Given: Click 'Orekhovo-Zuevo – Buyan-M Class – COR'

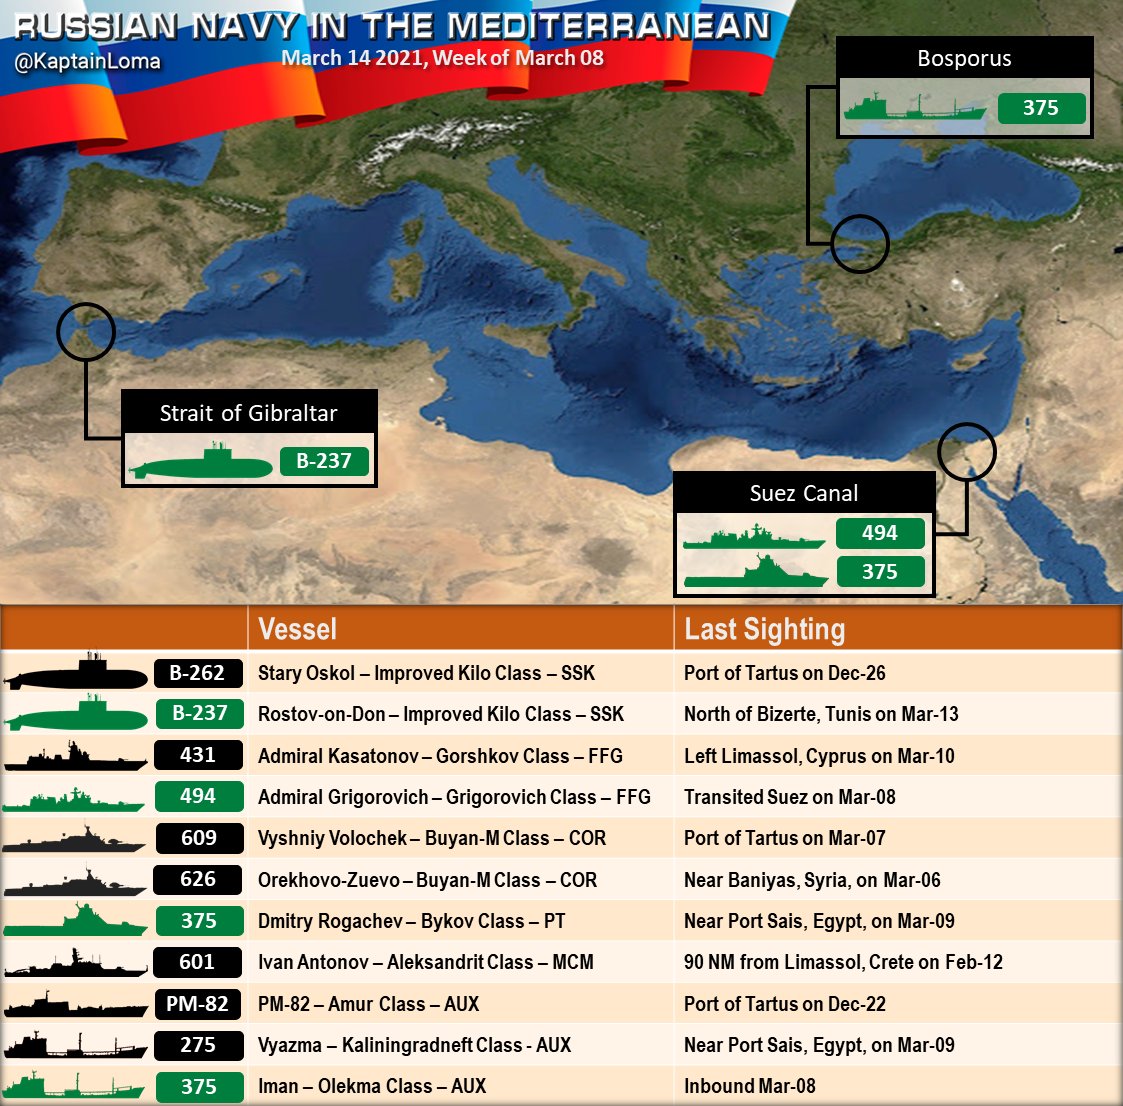Looking at the screenshot, I should coord(428,880).
